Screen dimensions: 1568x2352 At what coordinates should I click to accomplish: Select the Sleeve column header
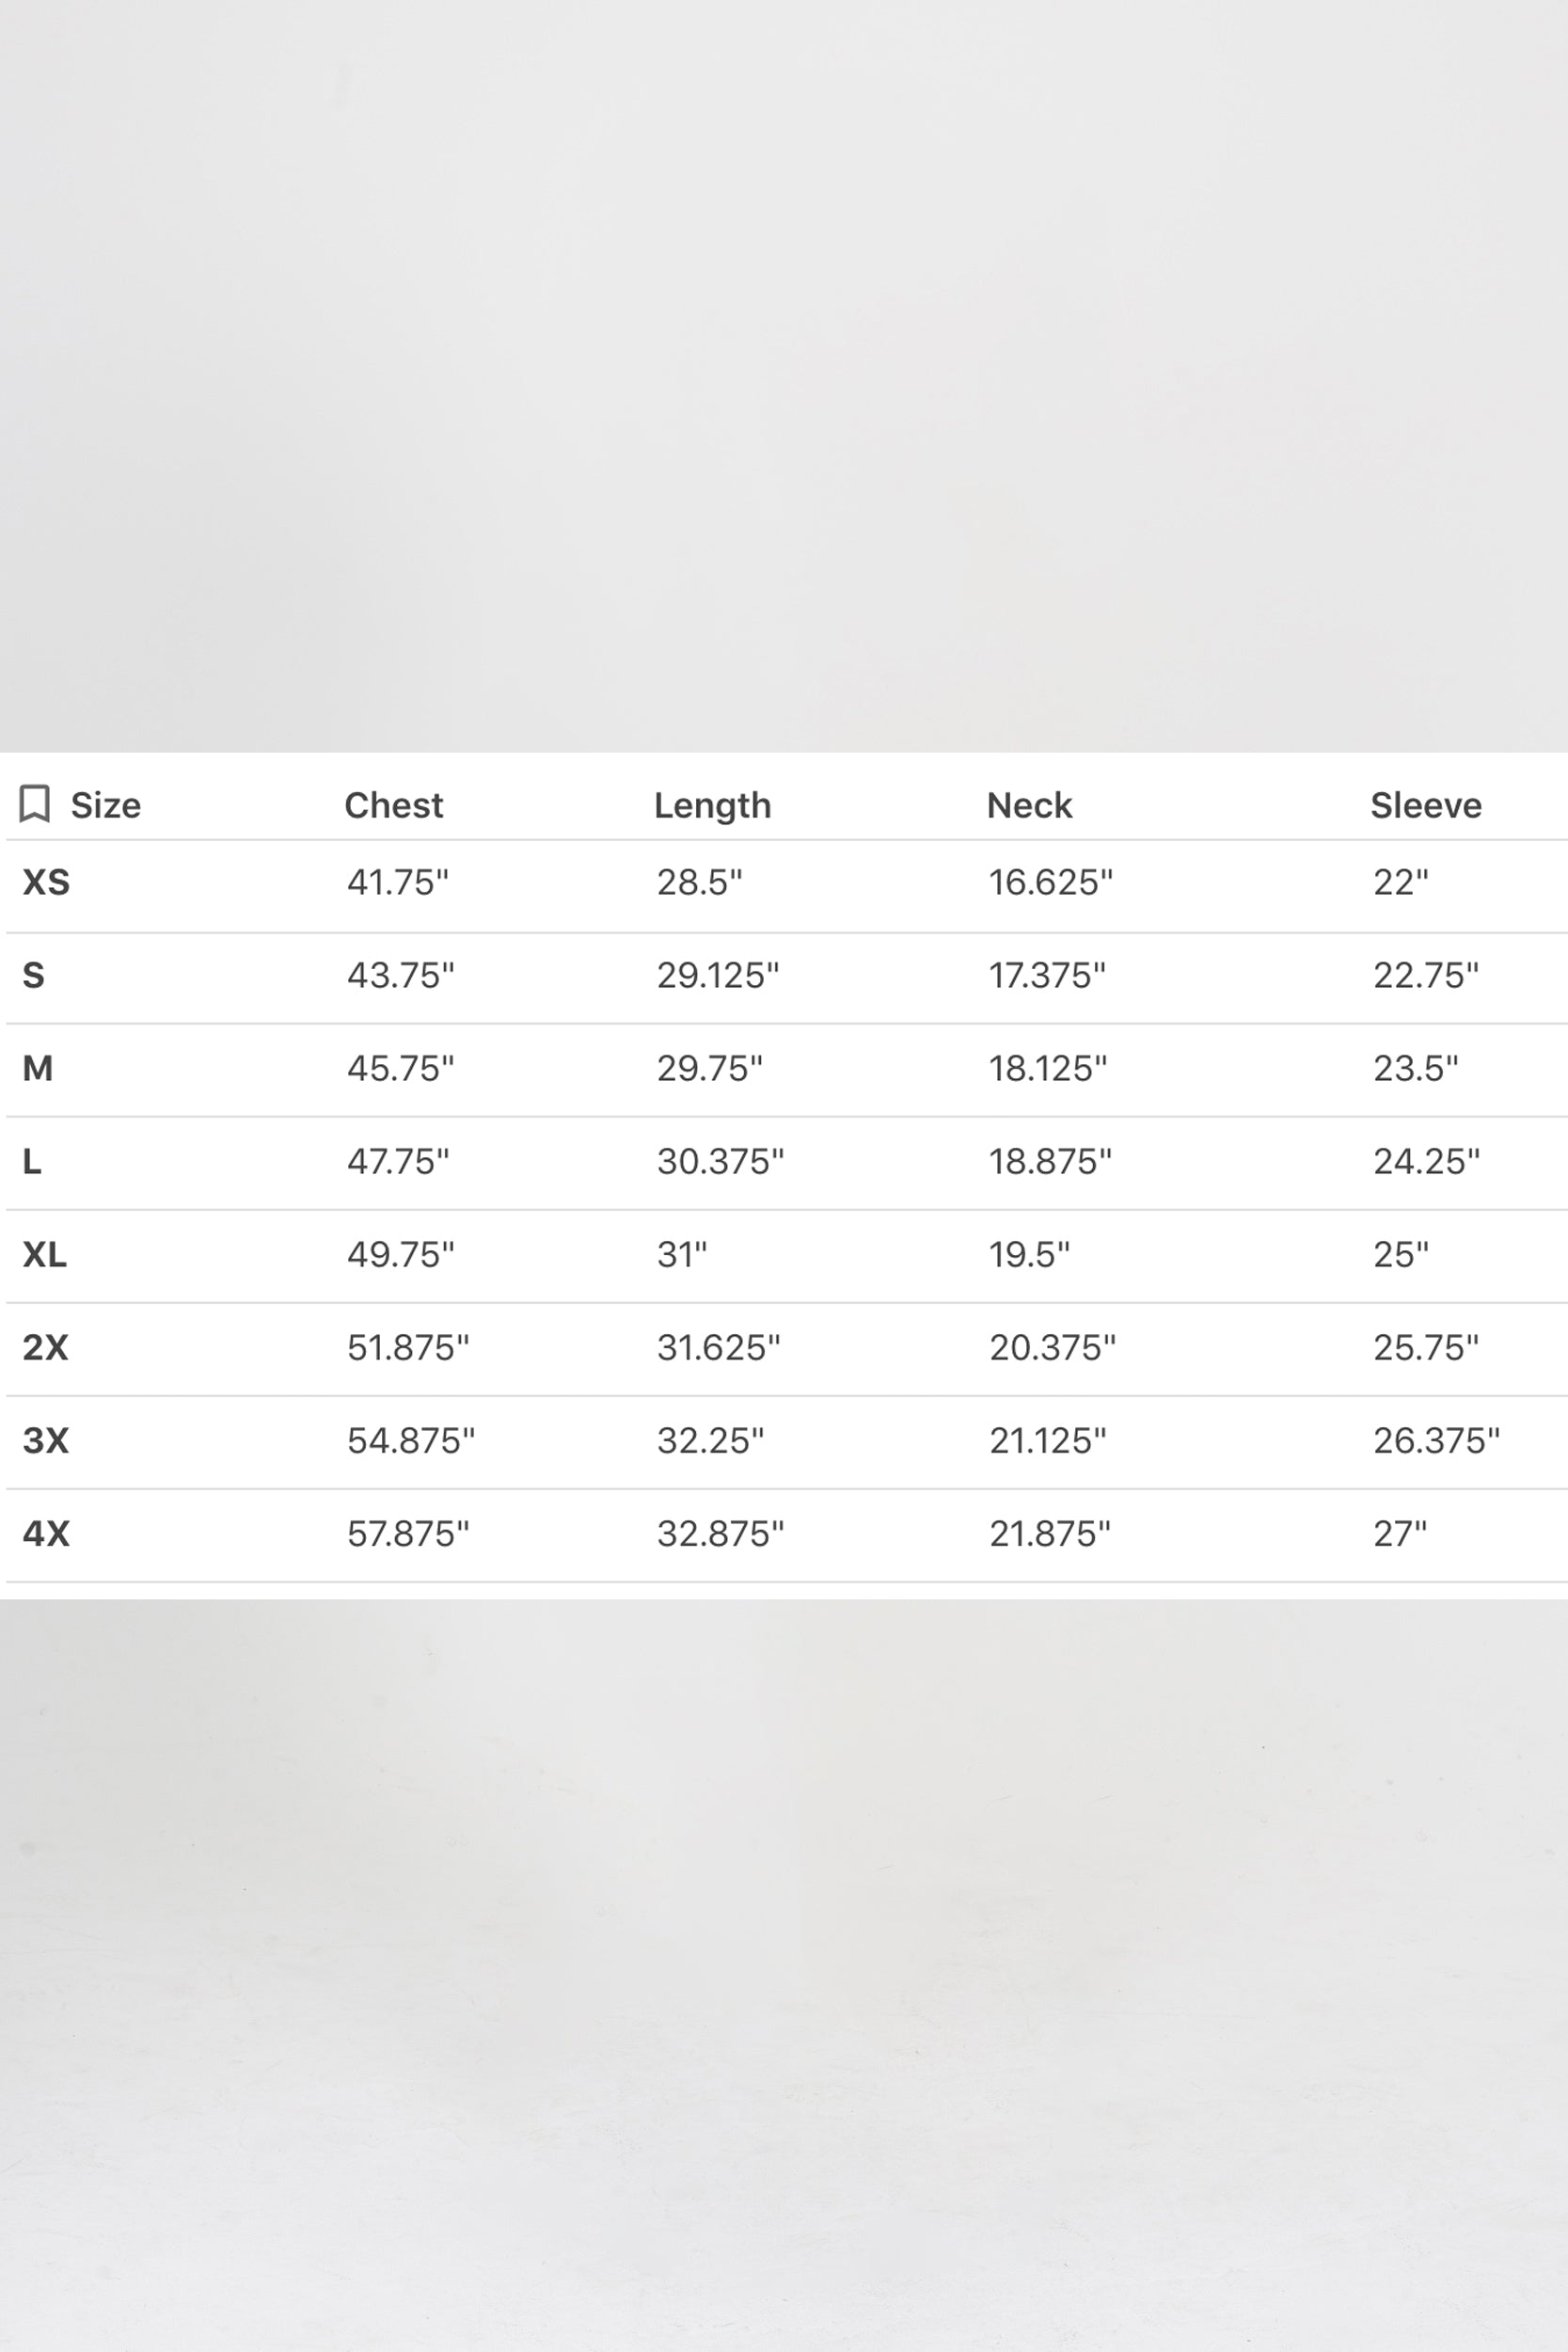coord(1425,805)
